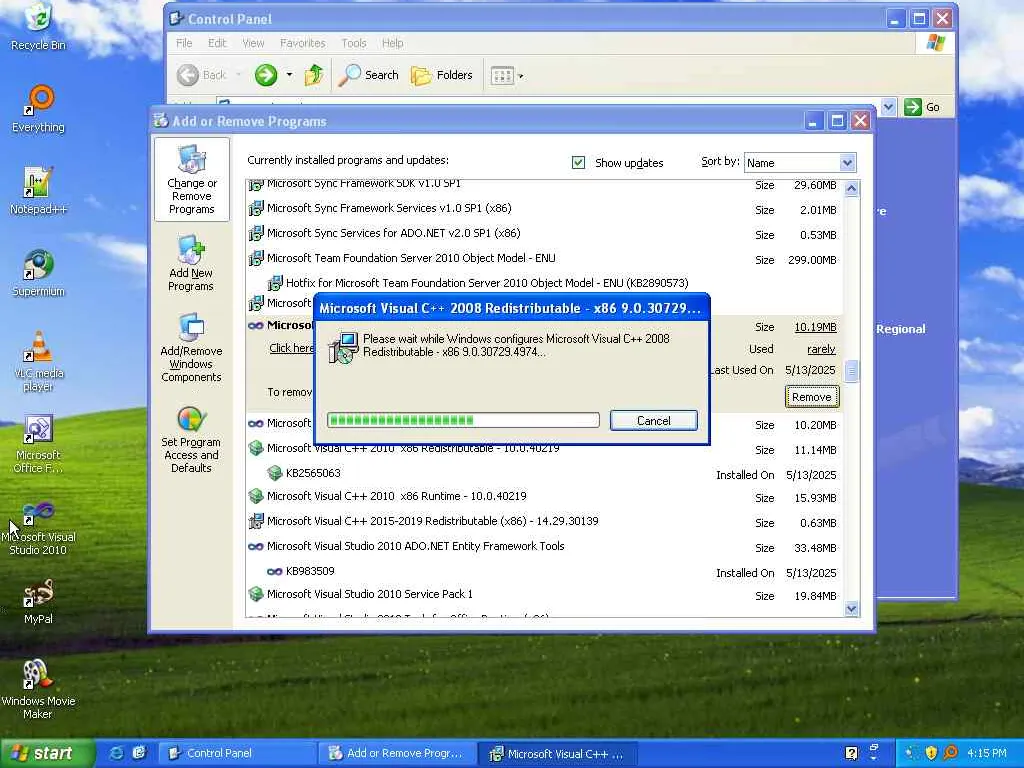Viewport: 1024px width, 768px height.
Task: Switch to Control Panel taskbar button
Action: (237, 753)
